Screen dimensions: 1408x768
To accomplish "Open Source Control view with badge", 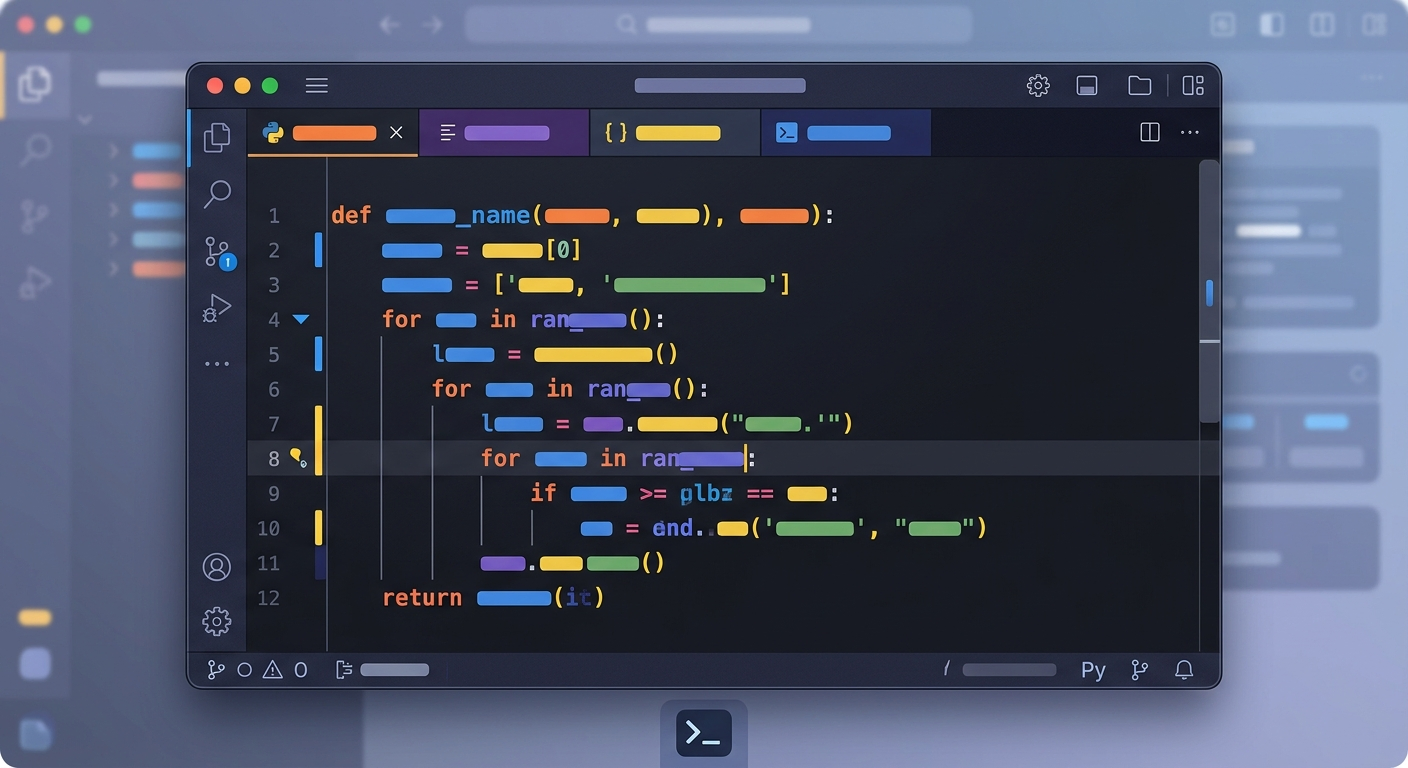I will click(x=219, y=252).
